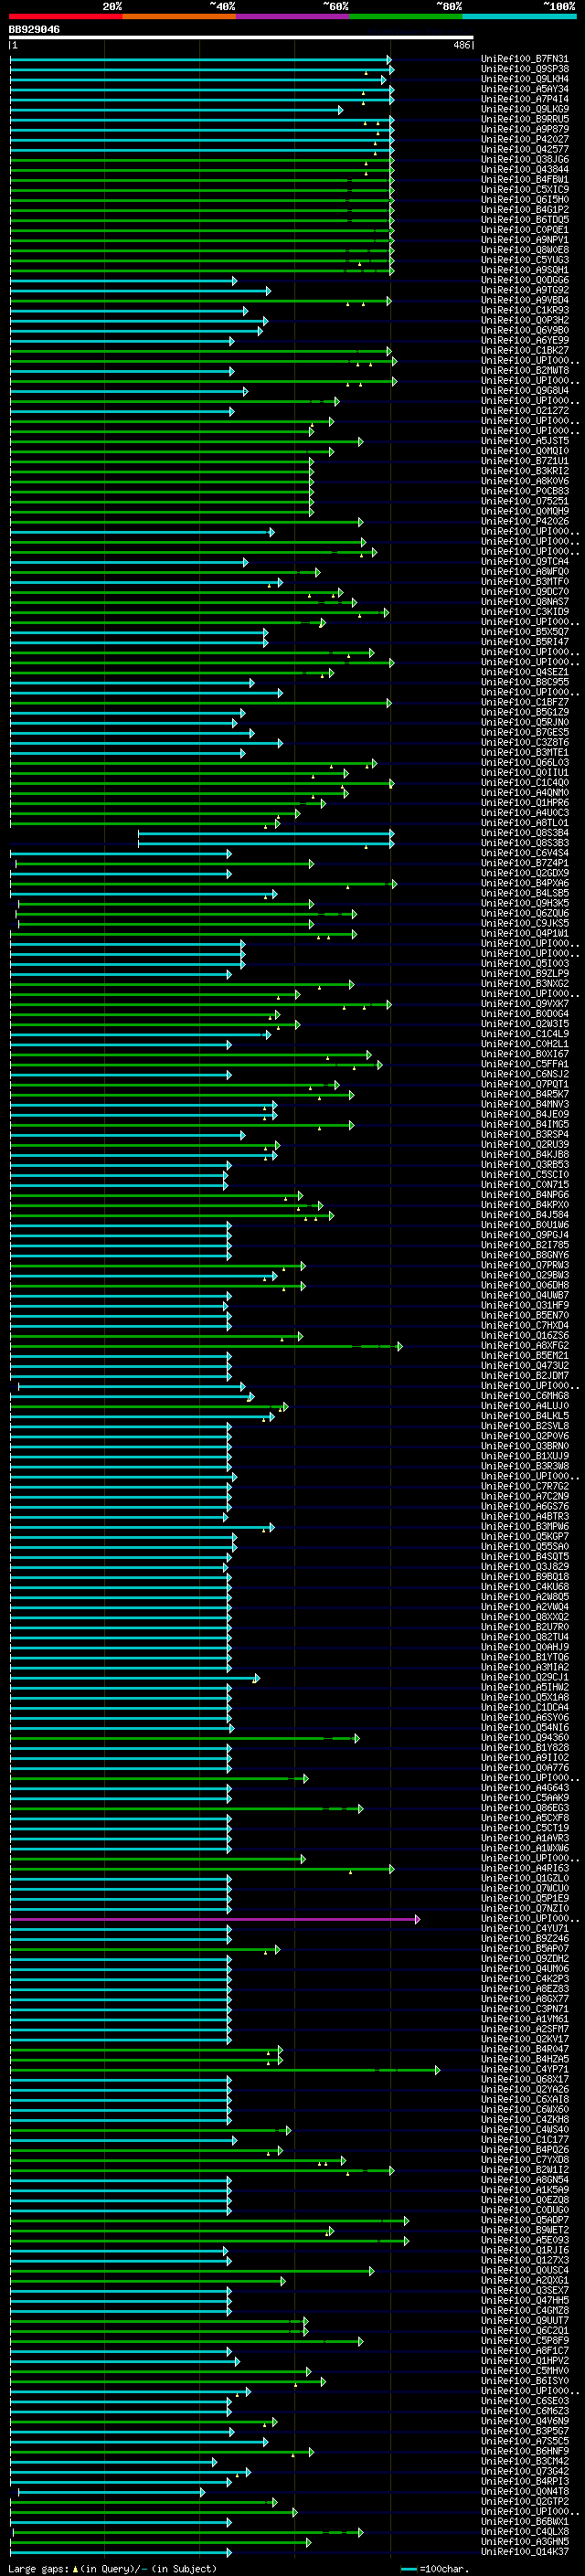The image size is (585, 2576).
Task: Select UniRef100_B9RRU5 label
Action: 525,119
